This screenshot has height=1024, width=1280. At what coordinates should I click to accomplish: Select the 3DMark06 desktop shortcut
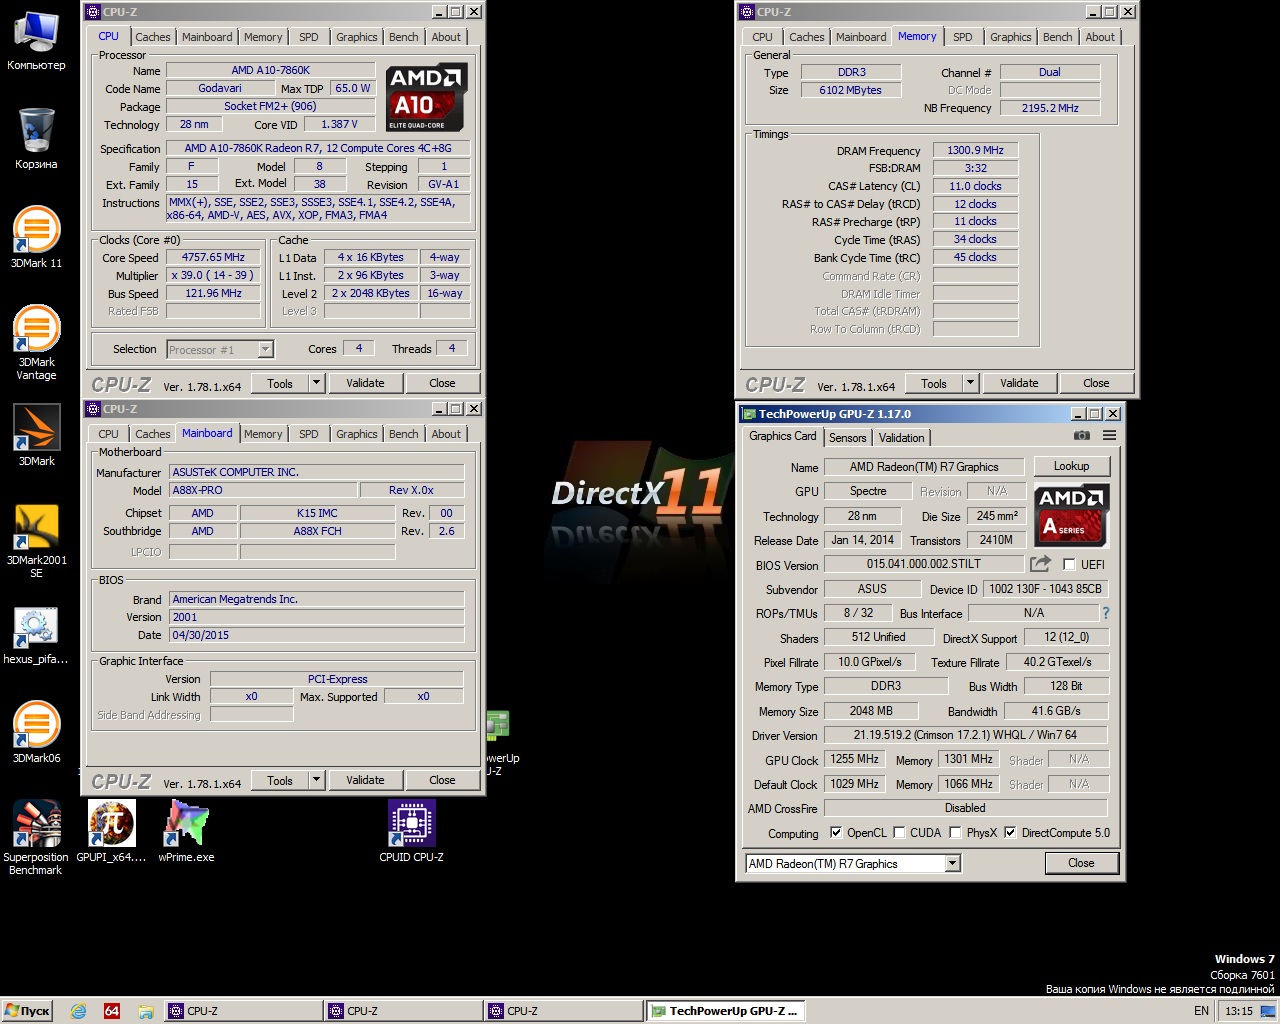36,732
